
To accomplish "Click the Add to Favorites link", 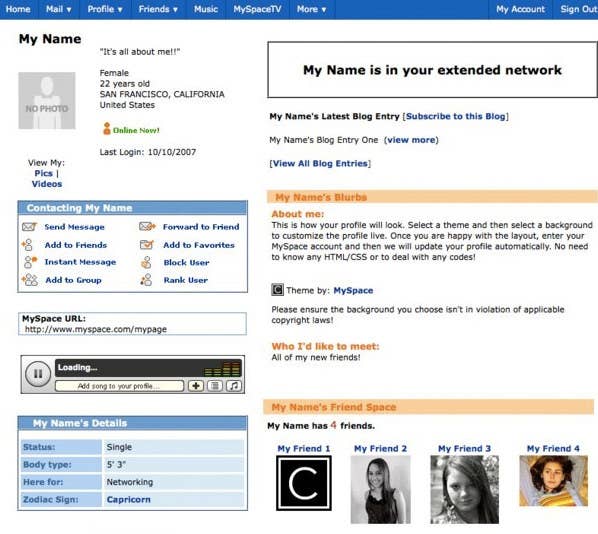I will click(199, 245).
